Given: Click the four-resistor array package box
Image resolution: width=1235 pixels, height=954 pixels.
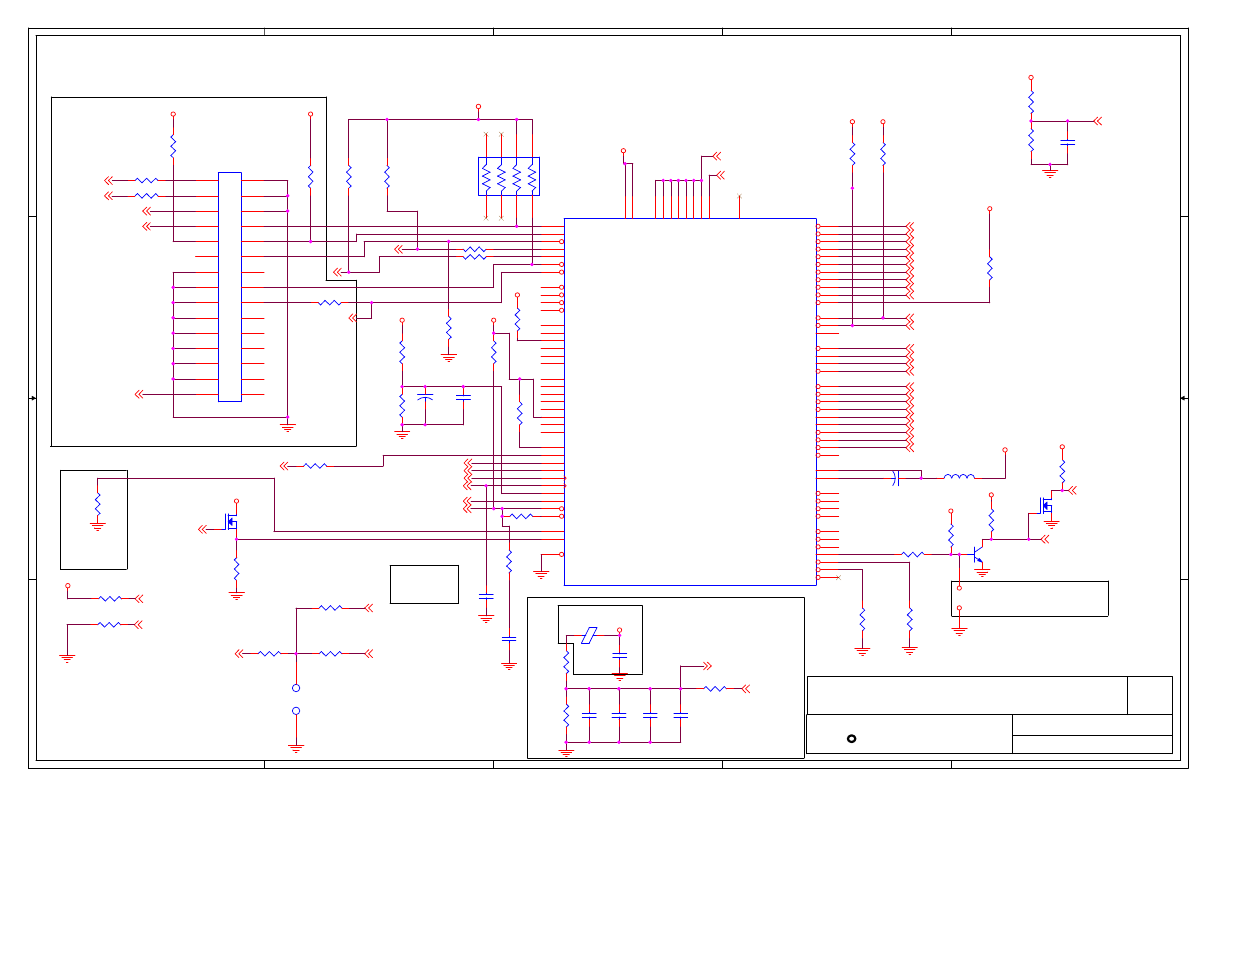Looking at the screenshot, I should 509,176.
